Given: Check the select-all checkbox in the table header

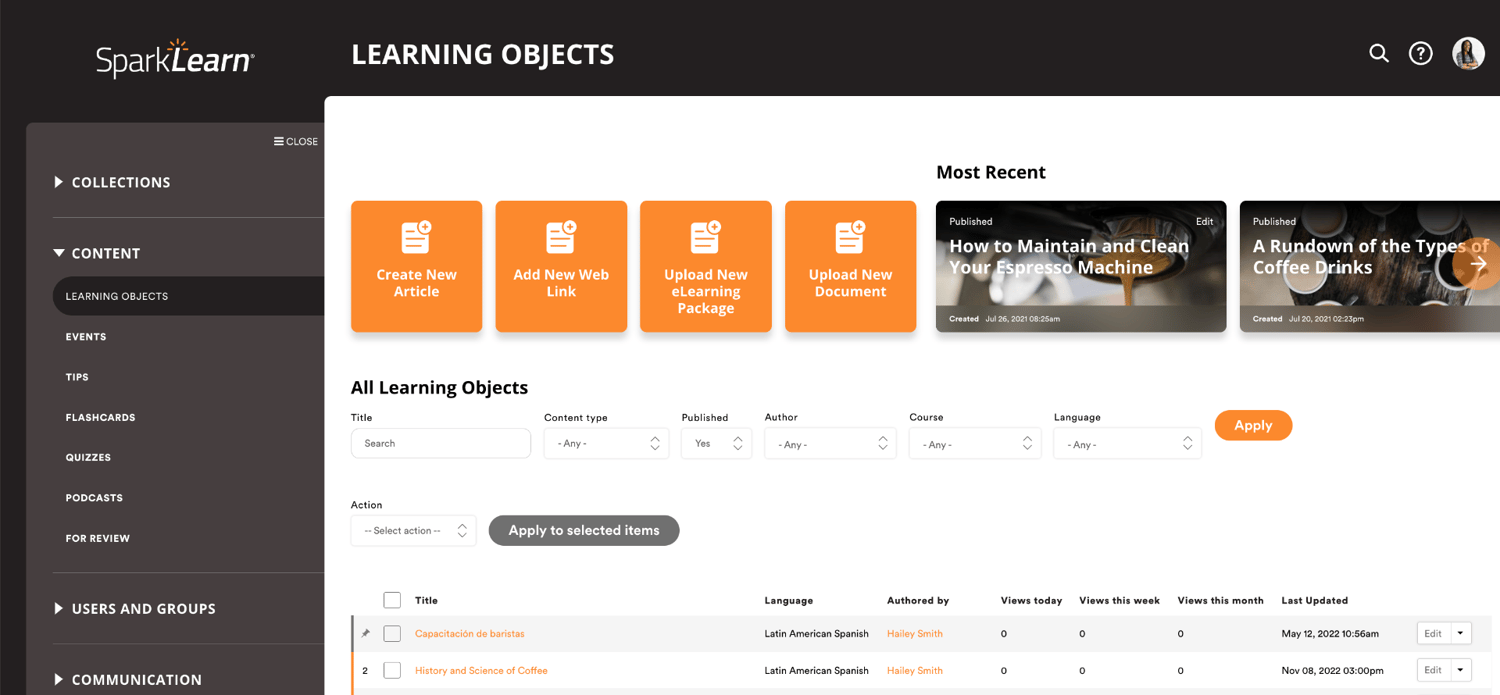Looking at the screenshot, I should coord(392,599).
